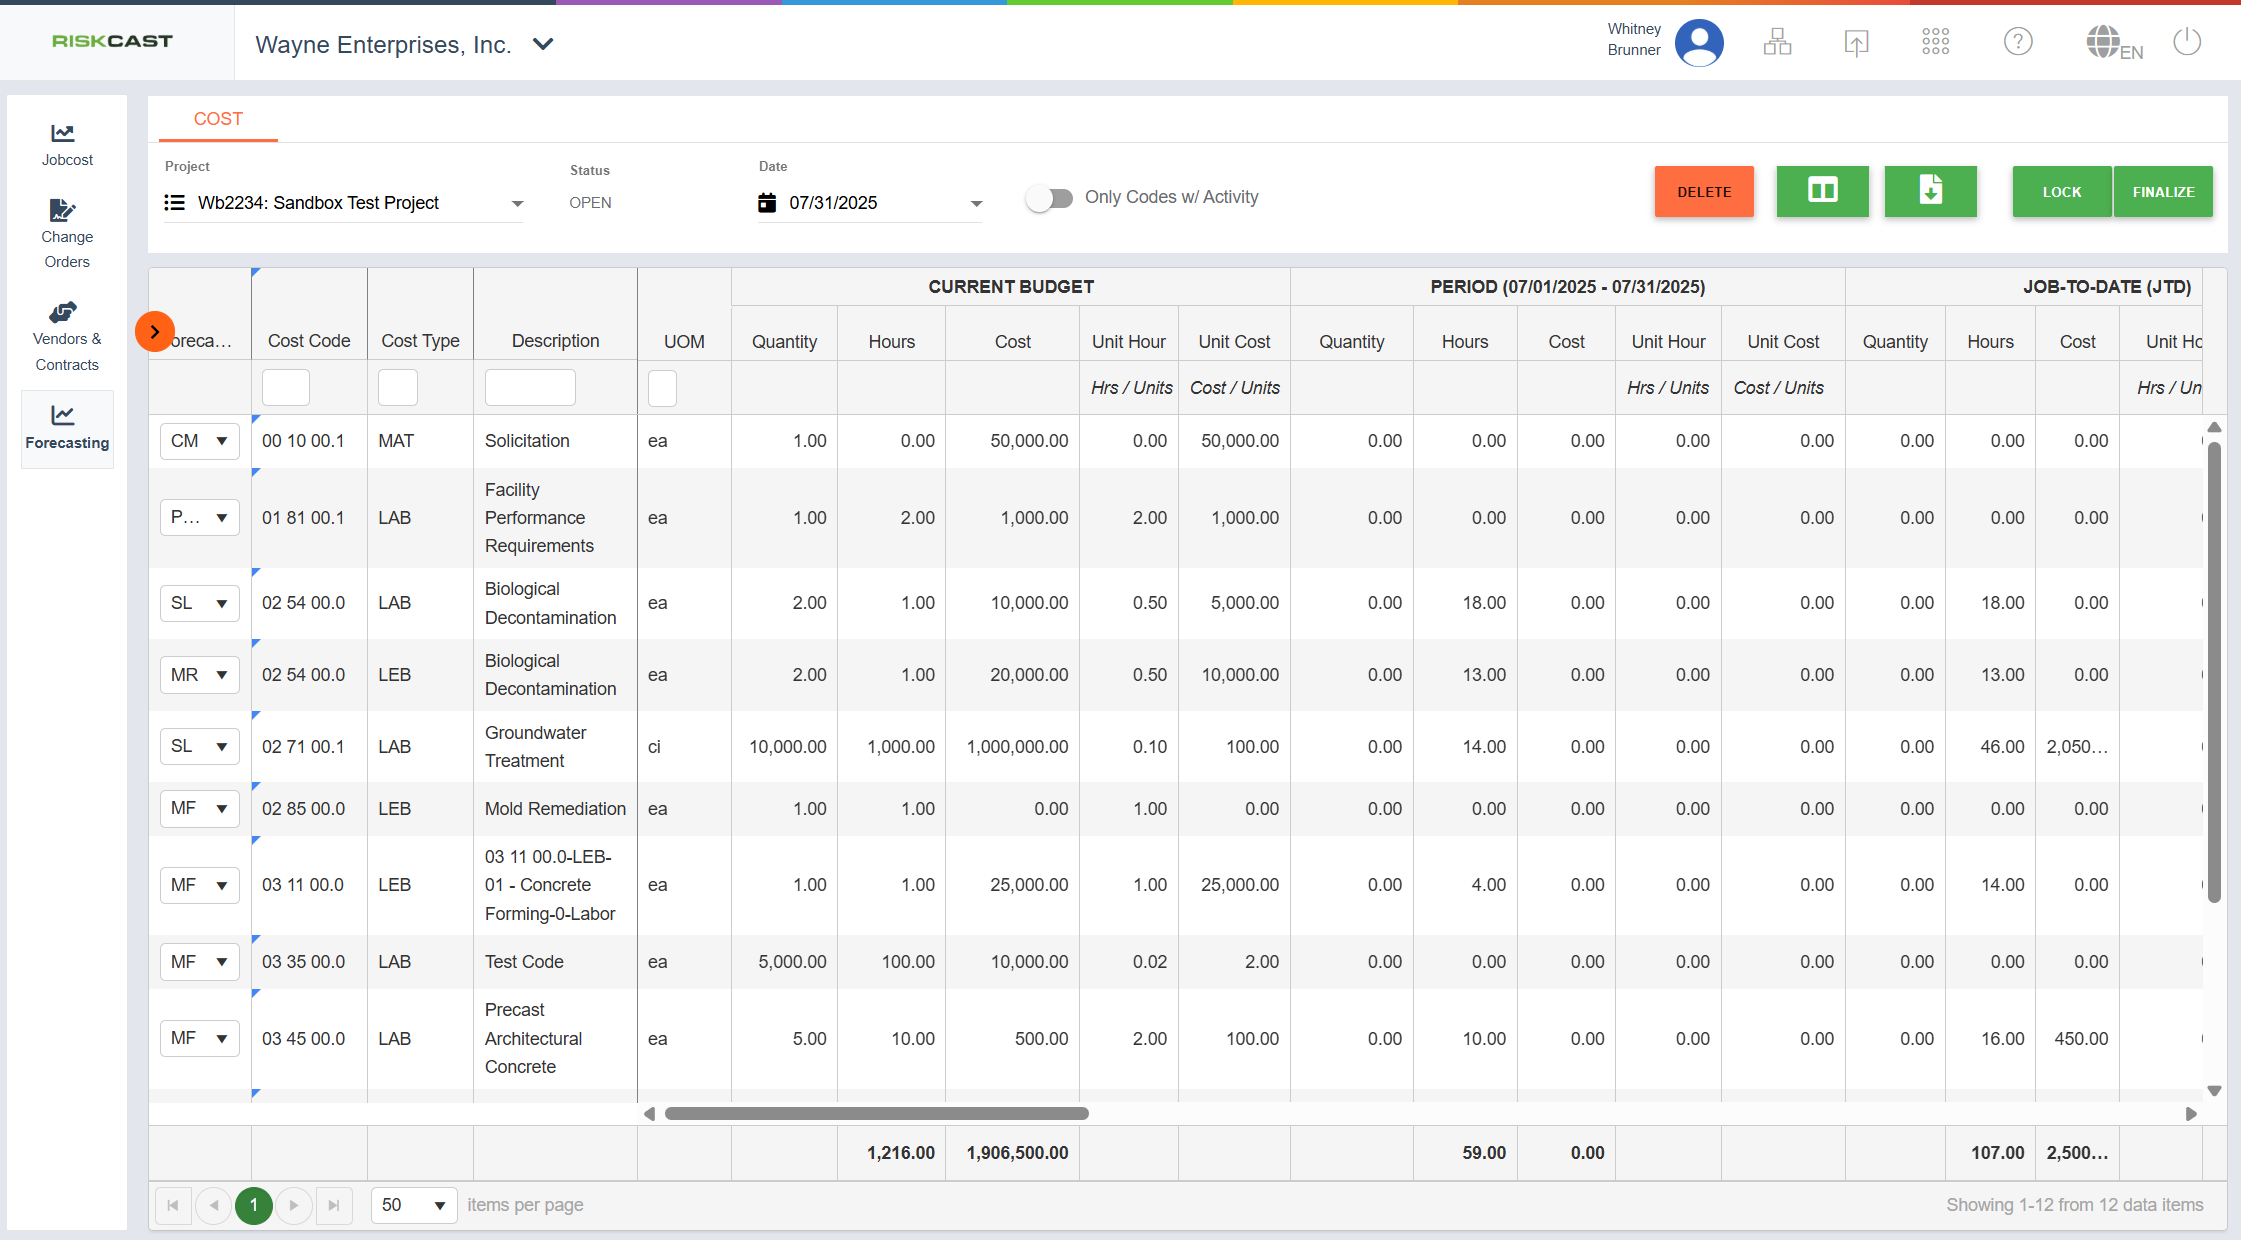
Task: Open the Project selection dropdown
Action: [x=517, y=203]
